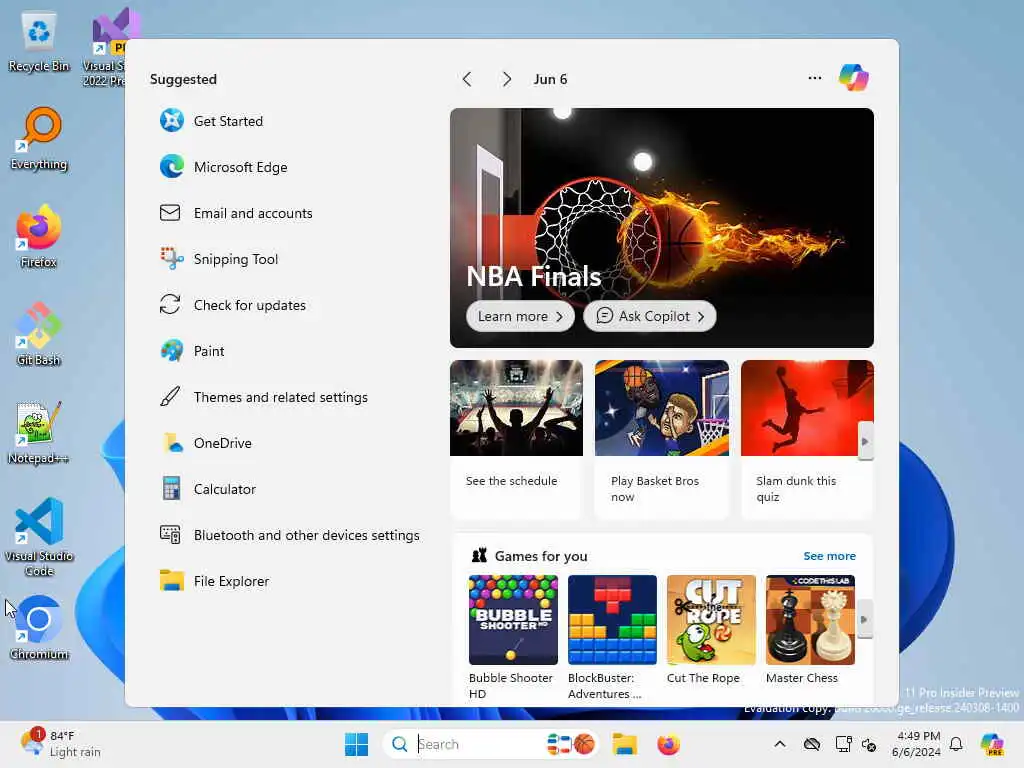Viewport: 1024px width, 768px height.
Task: Click the Copilot logo in the search panel
Action: coord(854,78)
